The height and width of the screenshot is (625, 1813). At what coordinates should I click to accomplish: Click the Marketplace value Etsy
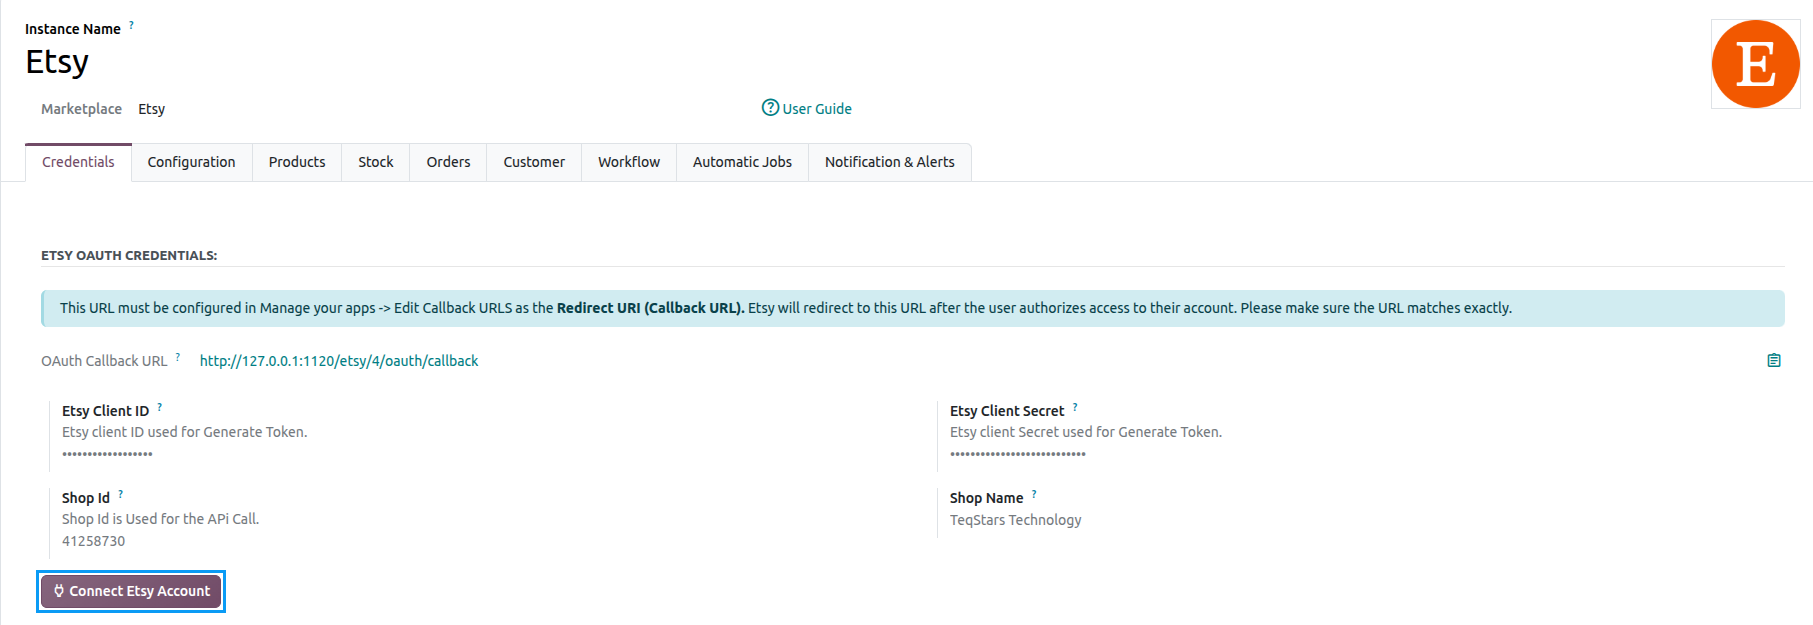click(152, 109)
